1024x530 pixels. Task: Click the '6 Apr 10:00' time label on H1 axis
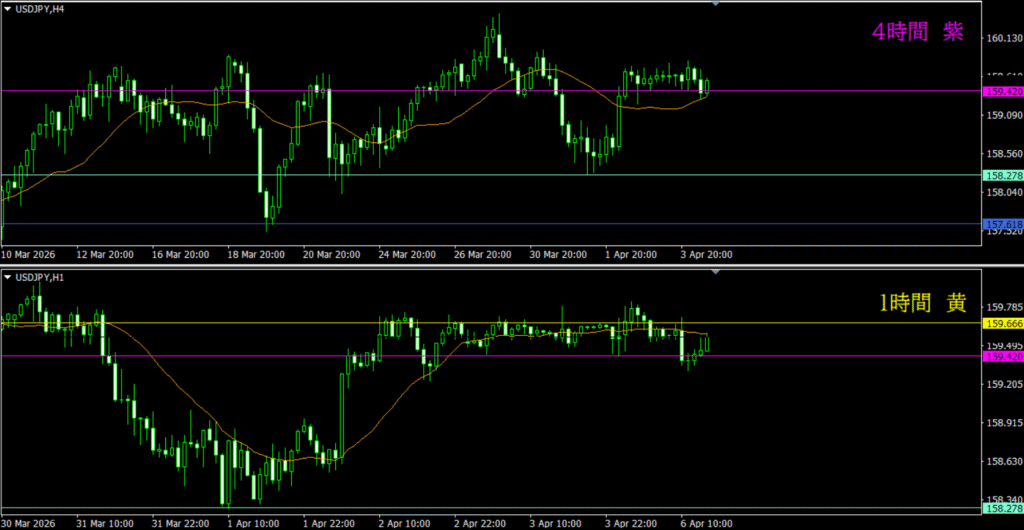[709, 523]
